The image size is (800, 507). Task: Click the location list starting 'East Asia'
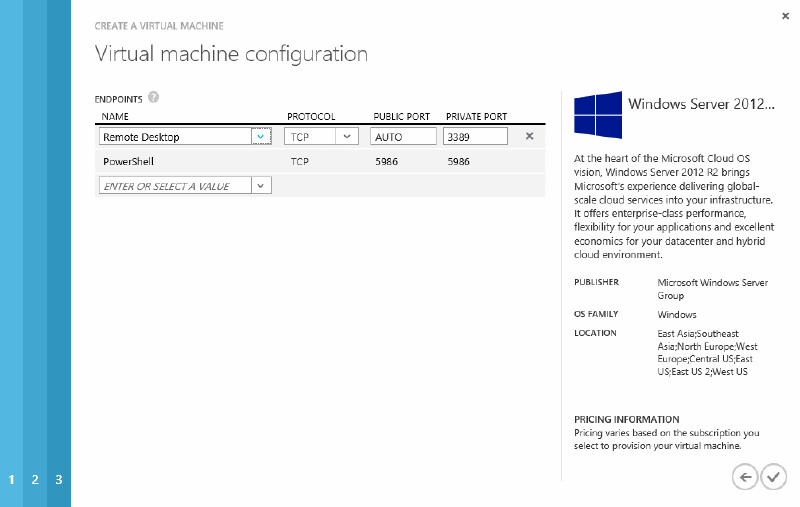707,352
